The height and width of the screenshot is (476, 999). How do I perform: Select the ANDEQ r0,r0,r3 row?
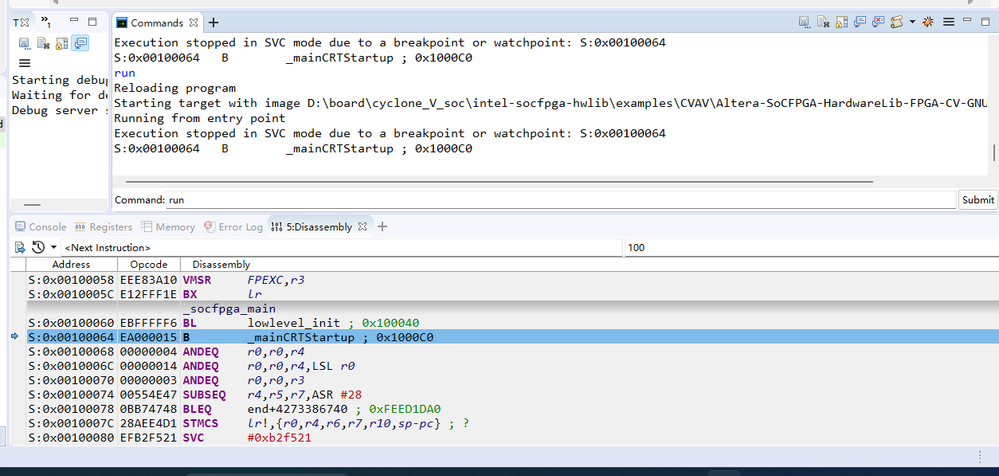(512, 380)
